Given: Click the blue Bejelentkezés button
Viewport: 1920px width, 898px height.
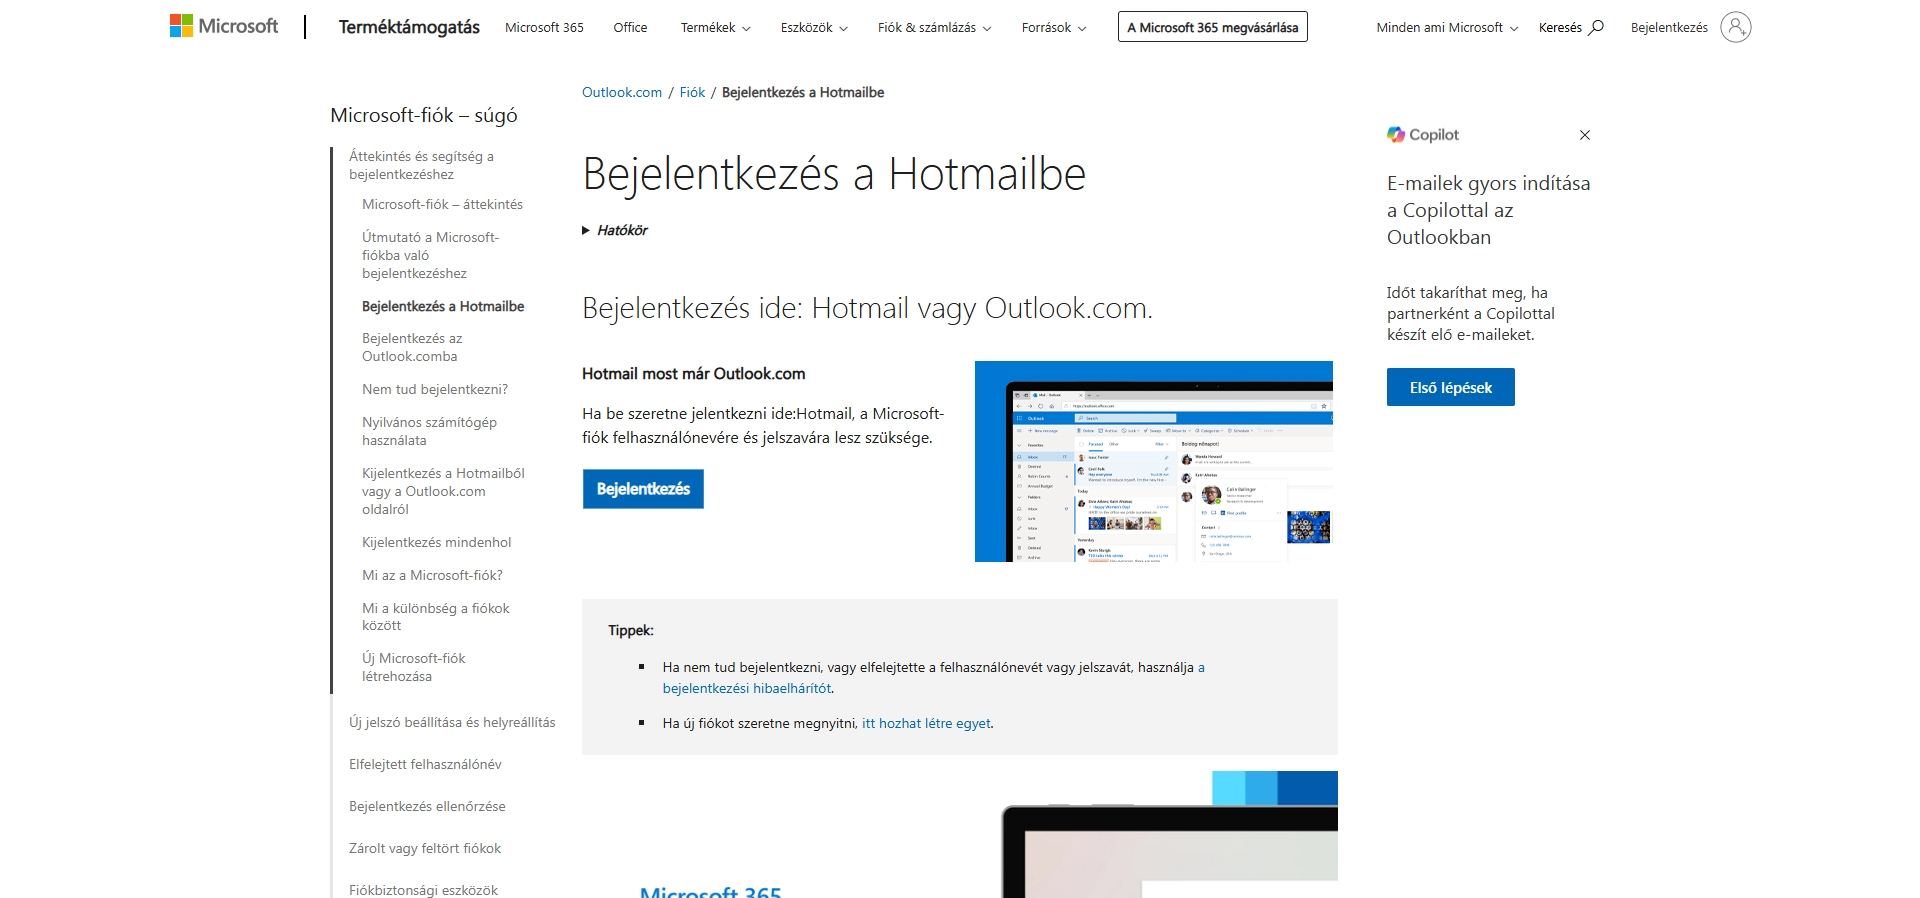Looking at the screenshot, I should 643,489.
